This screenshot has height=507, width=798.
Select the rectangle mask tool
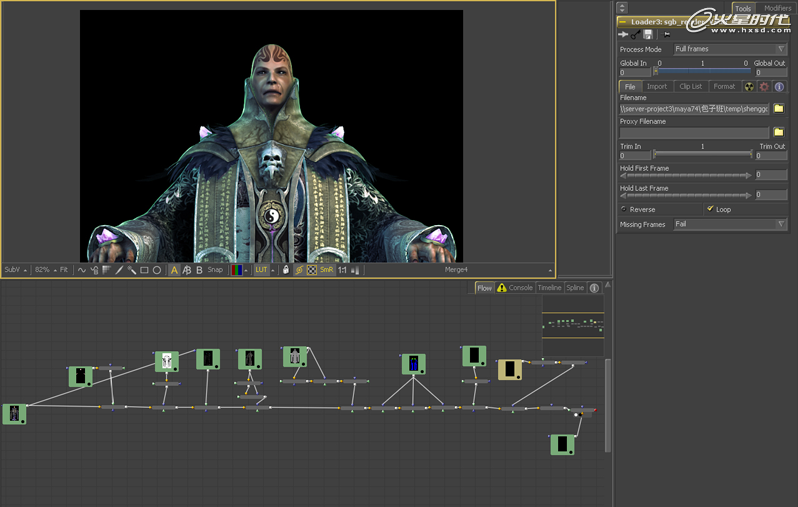[x=144, y=270]
